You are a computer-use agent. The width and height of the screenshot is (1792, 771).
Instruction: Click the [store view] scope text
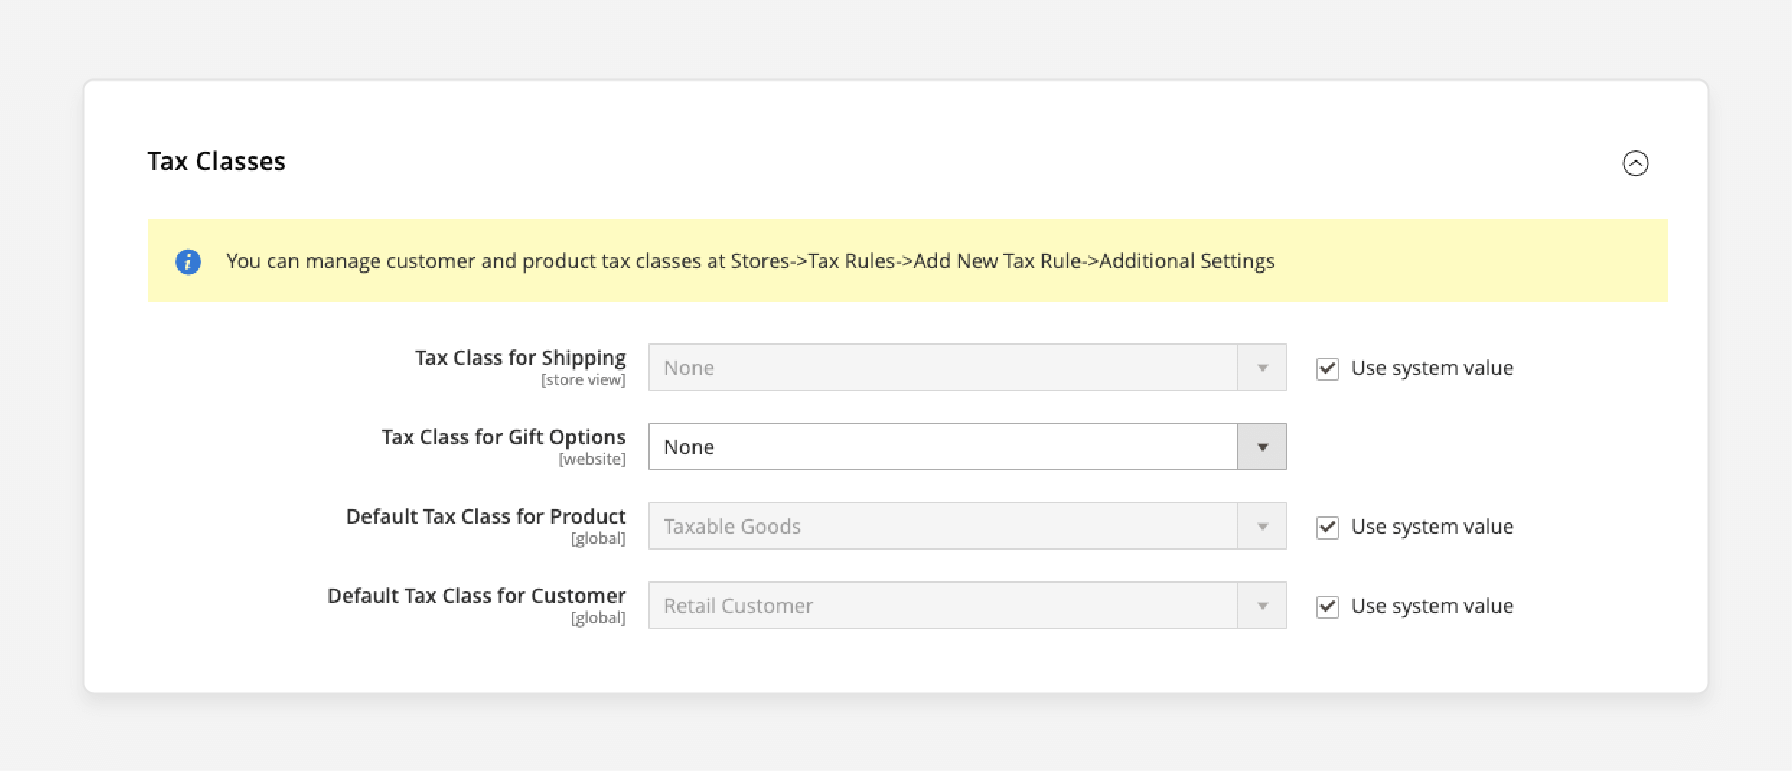[583, 380]
